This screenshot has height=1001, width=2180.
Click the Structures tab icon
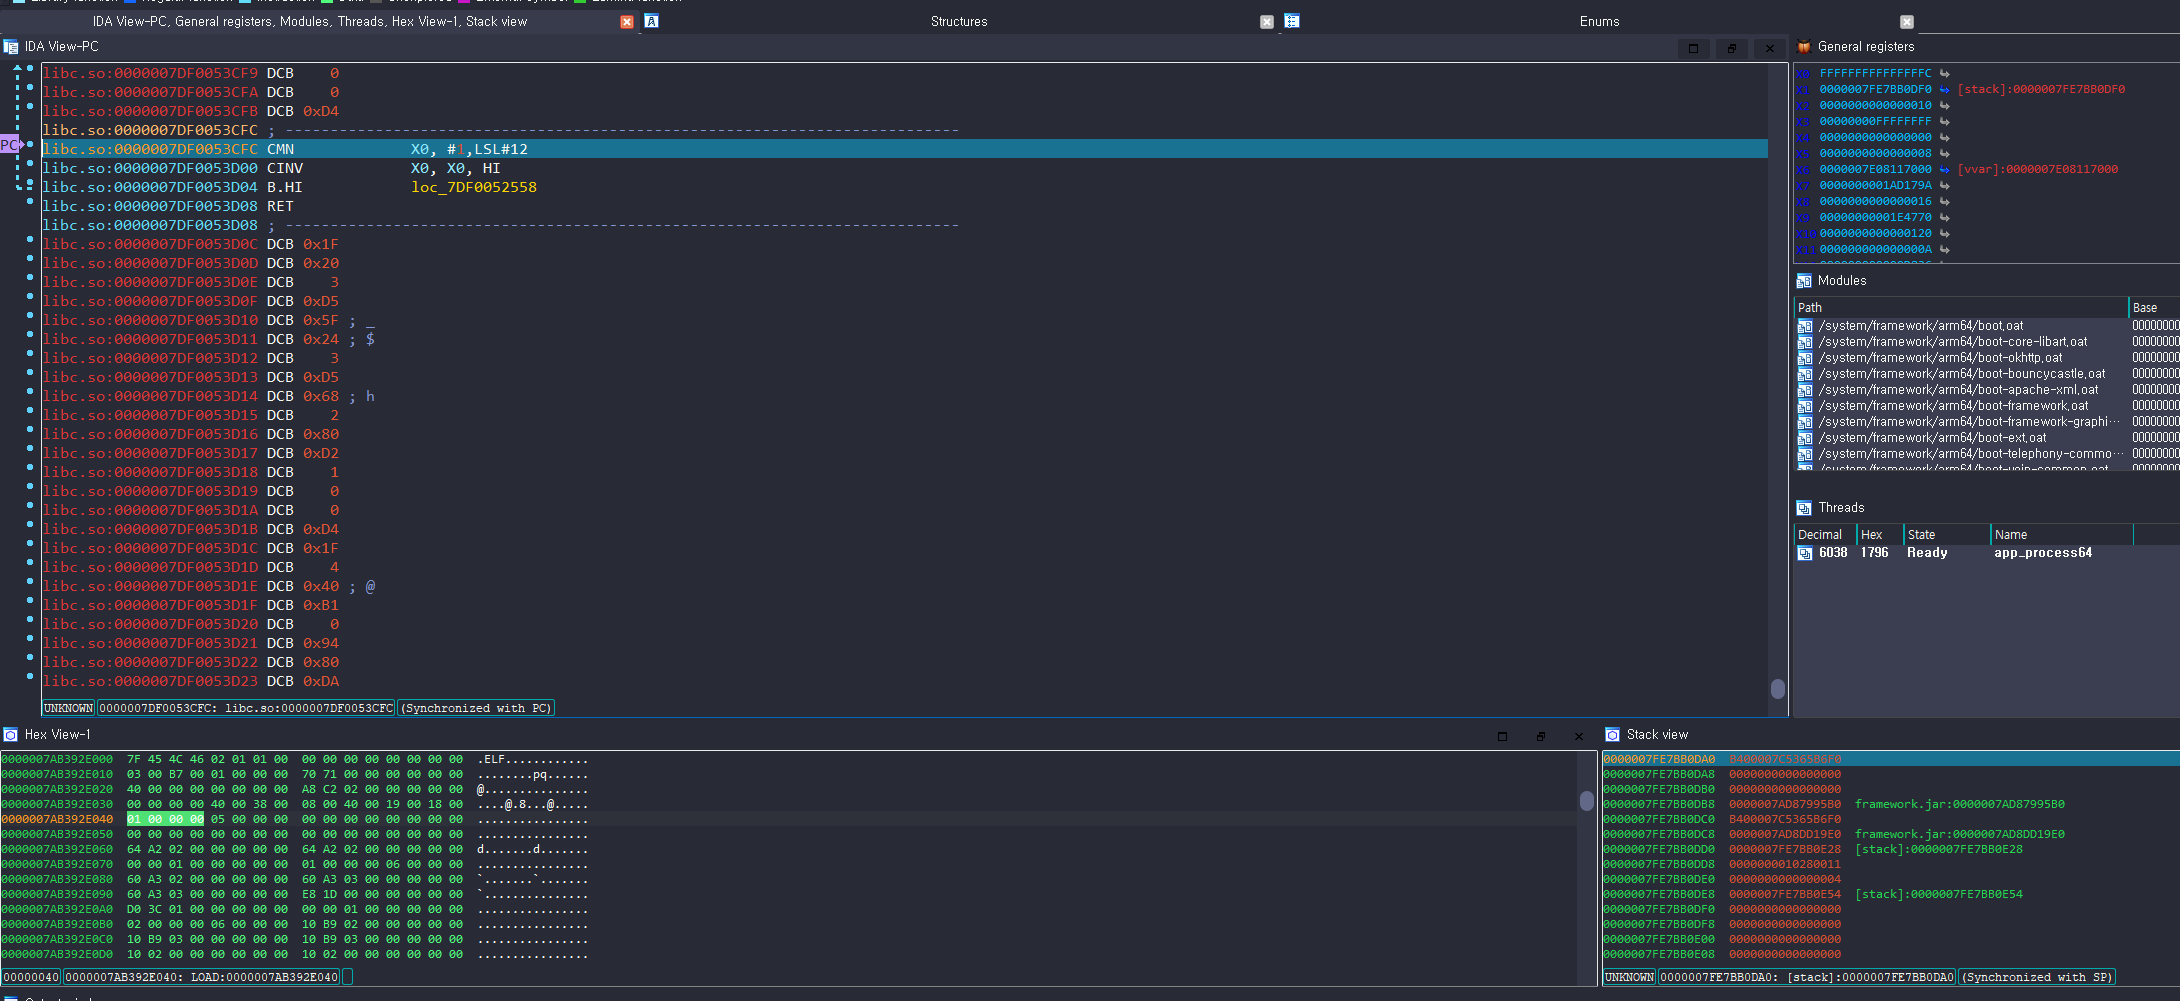[x=651, y=21]
